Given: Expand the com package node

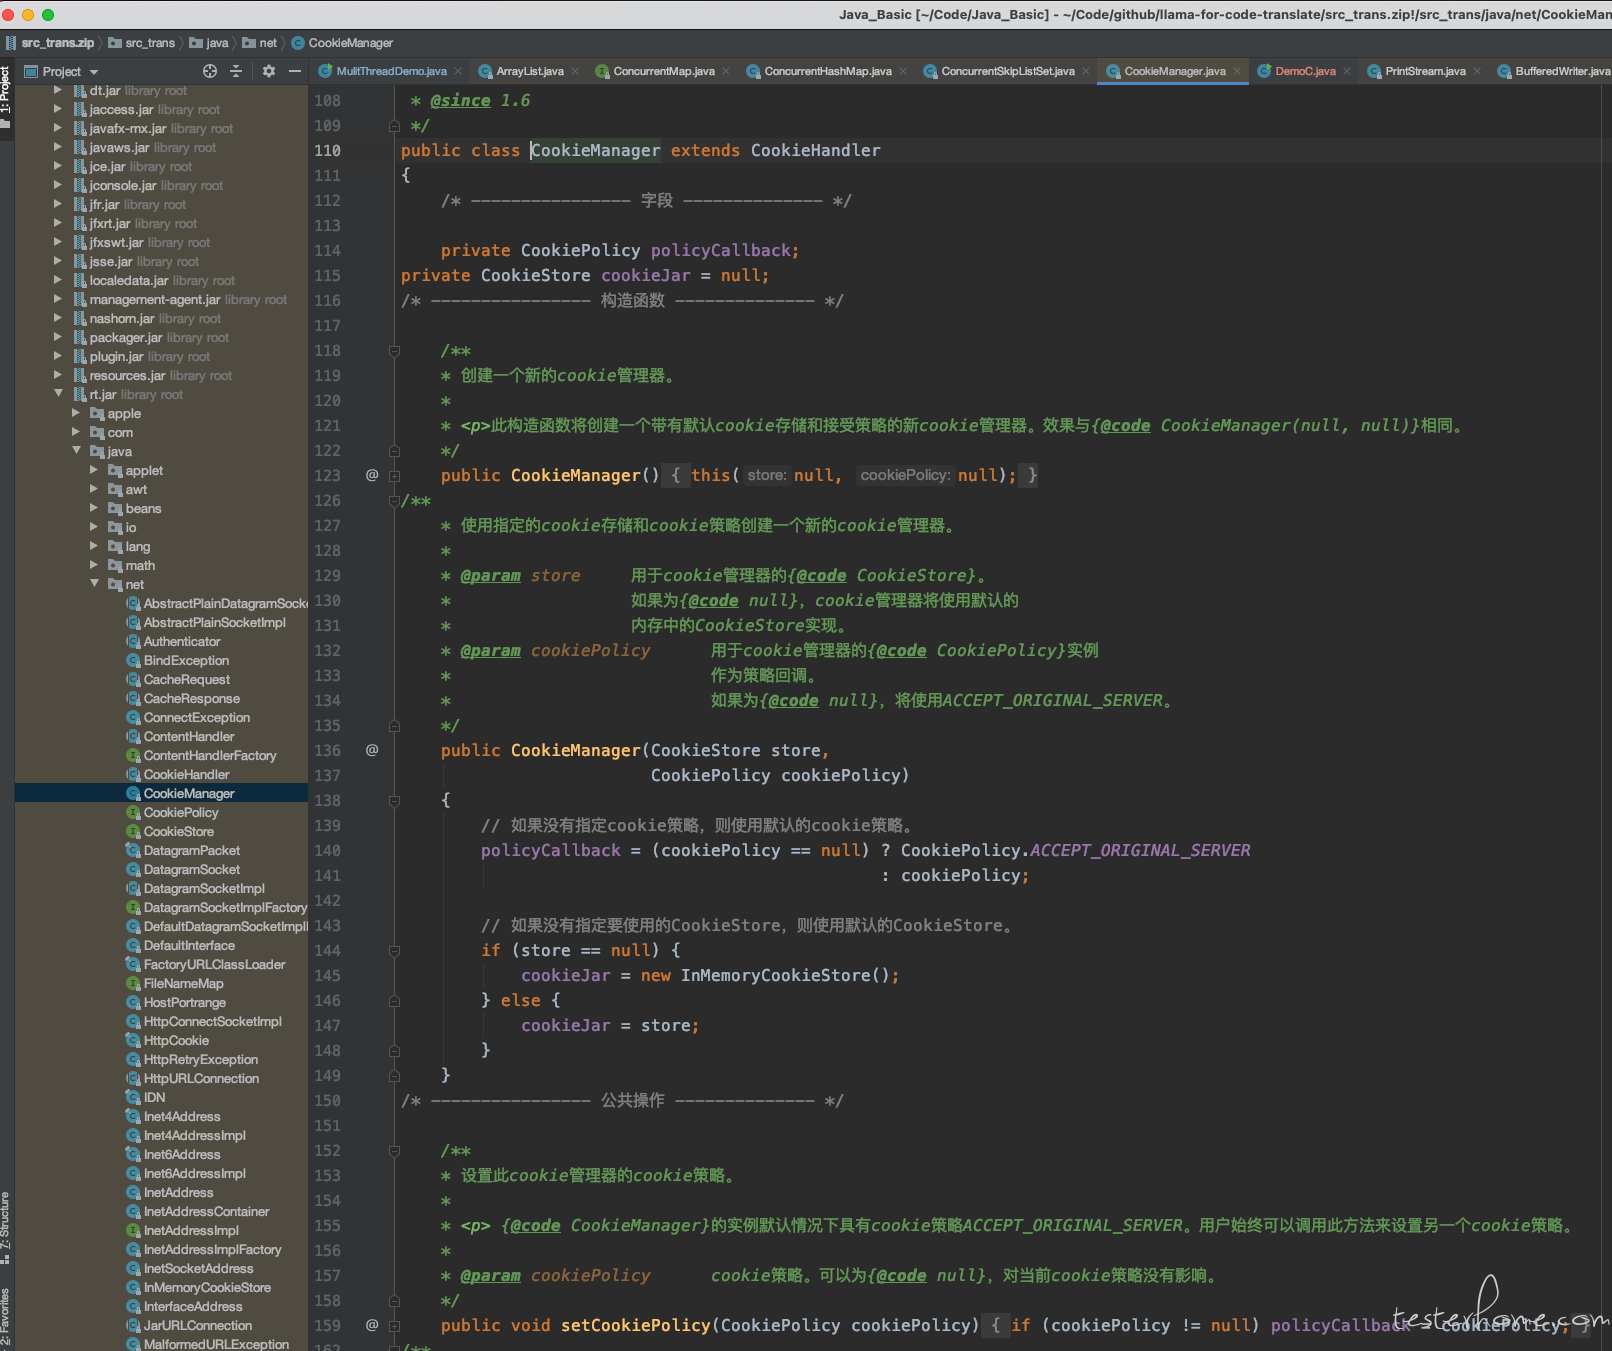Looking at the screenshot, I should (76, 432).
